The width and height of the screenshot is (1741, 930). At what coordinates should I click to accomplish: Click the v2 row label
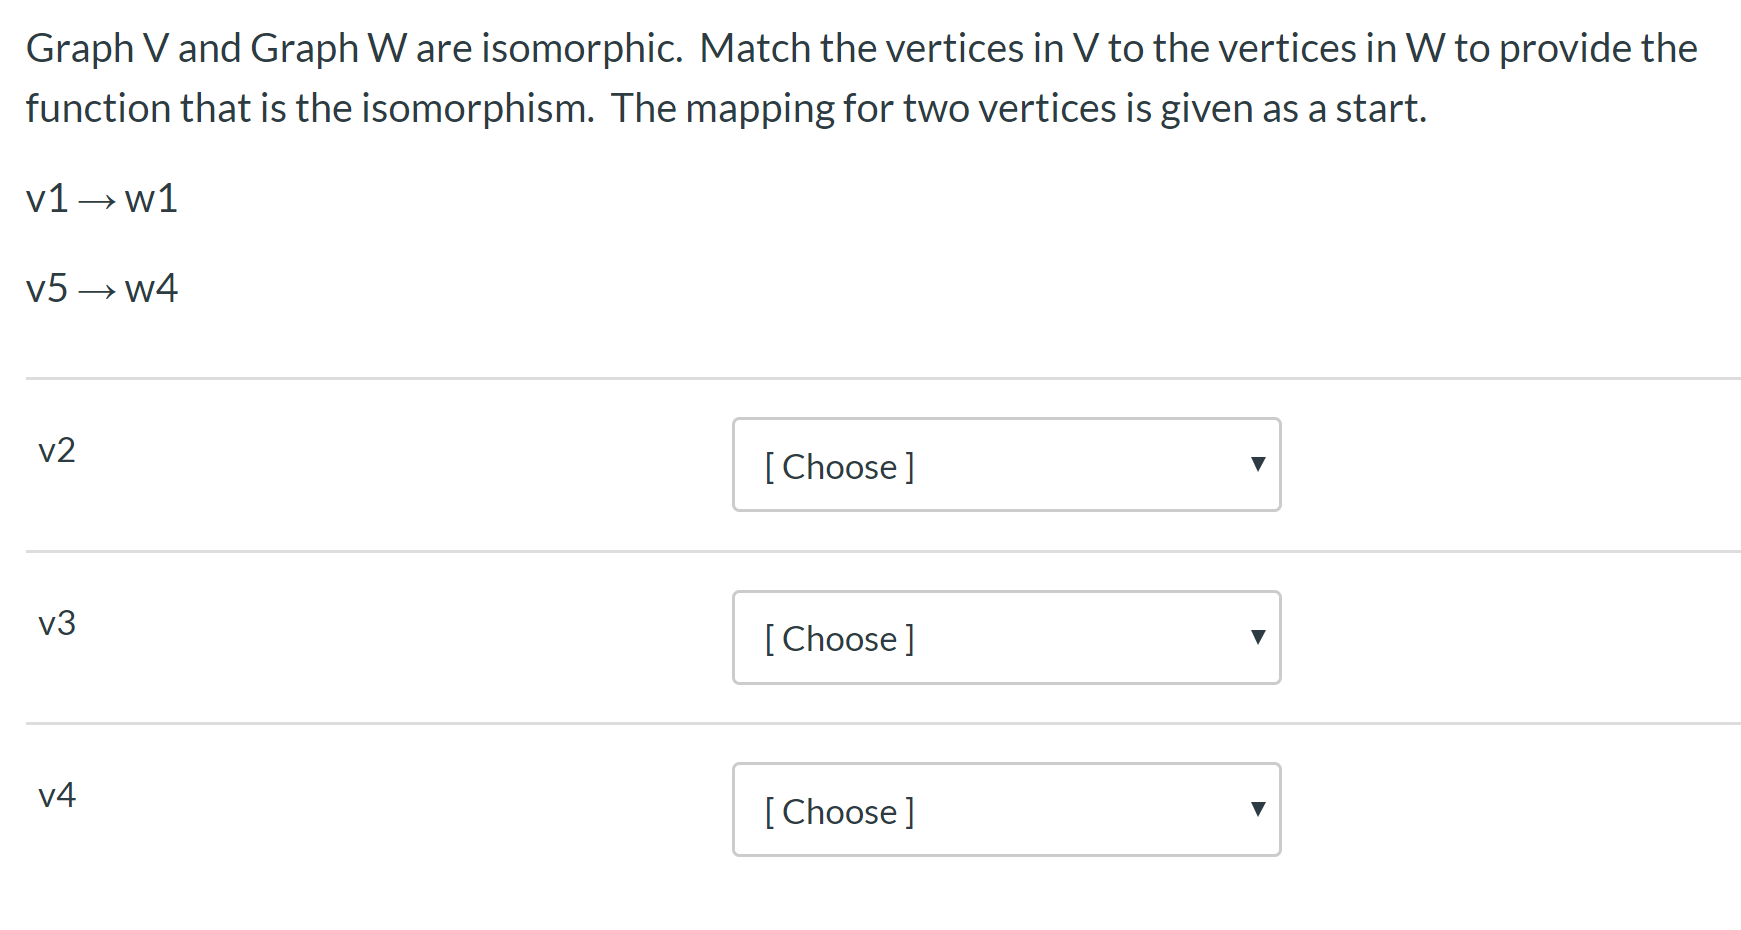57,450
